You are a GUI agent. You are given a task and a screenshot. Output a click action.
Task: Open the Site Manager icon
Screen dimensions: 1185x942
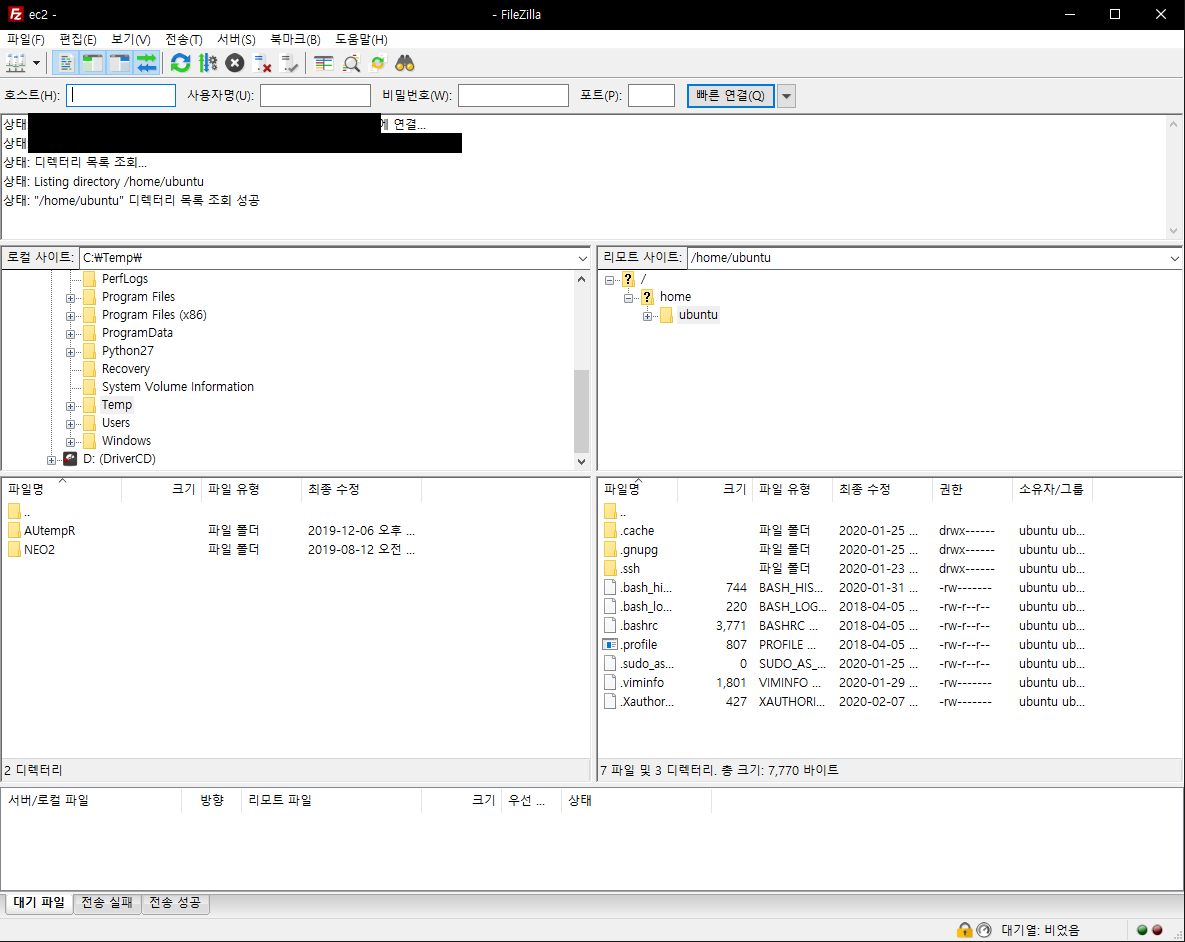point(16,64)
